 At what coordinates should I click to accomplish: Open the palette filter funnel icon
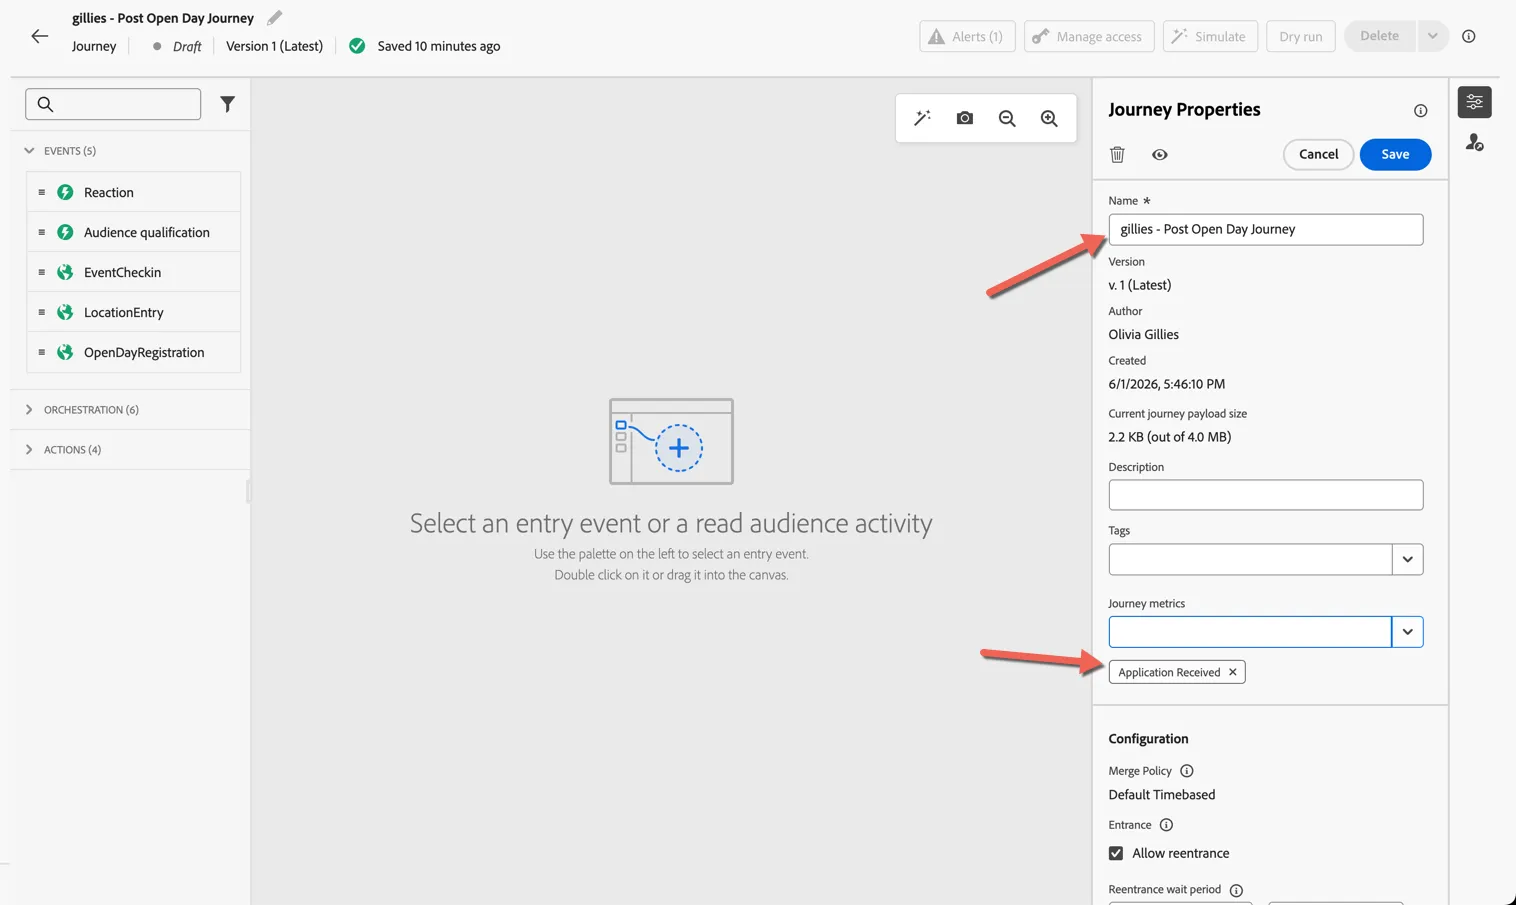coord(228,104)
